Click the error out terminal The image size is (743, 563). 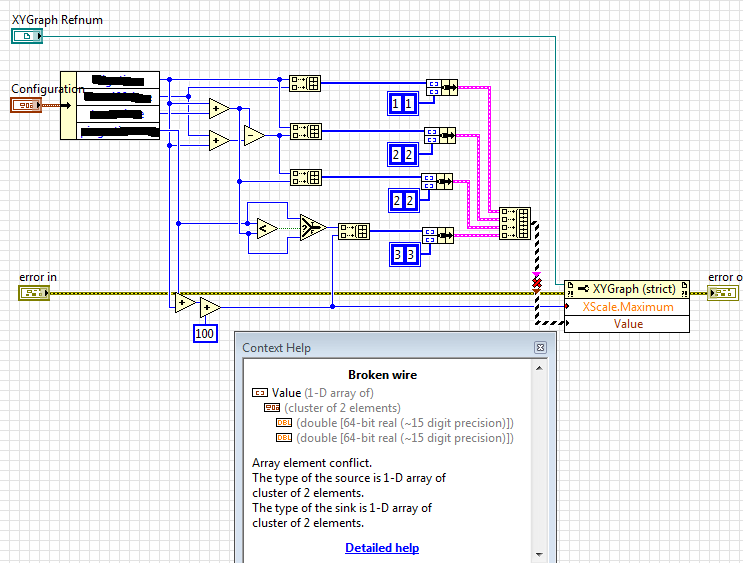(722, 292)
